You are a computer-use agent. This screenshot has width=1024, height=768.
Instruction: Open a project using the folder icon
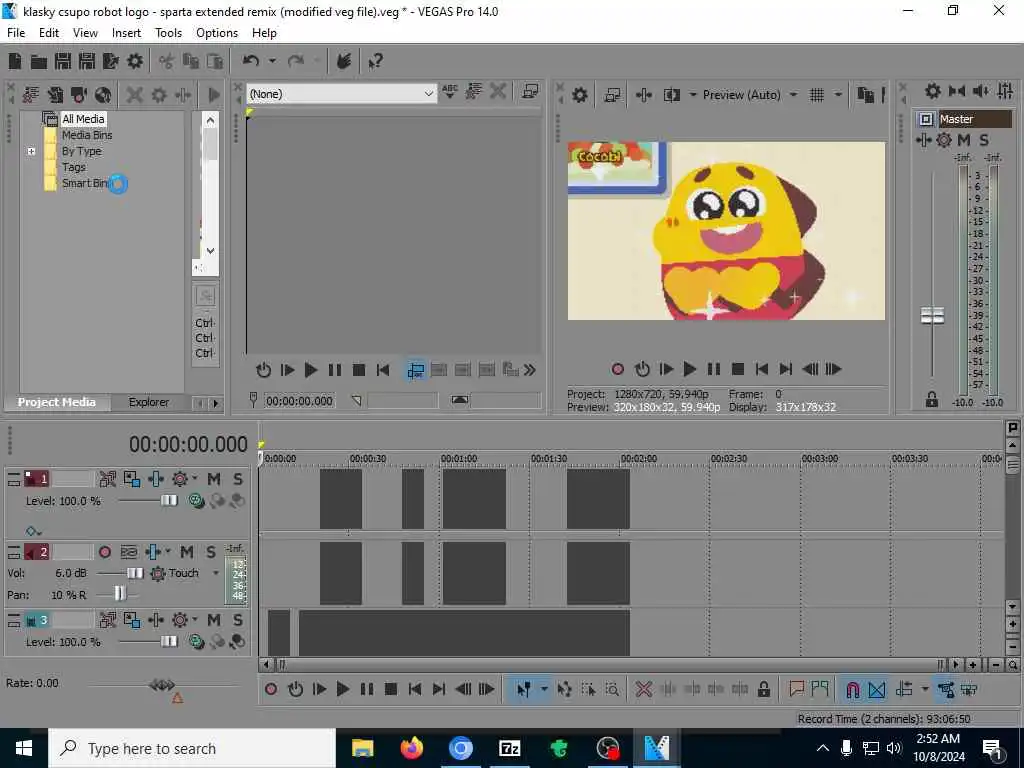coord(39,61)
